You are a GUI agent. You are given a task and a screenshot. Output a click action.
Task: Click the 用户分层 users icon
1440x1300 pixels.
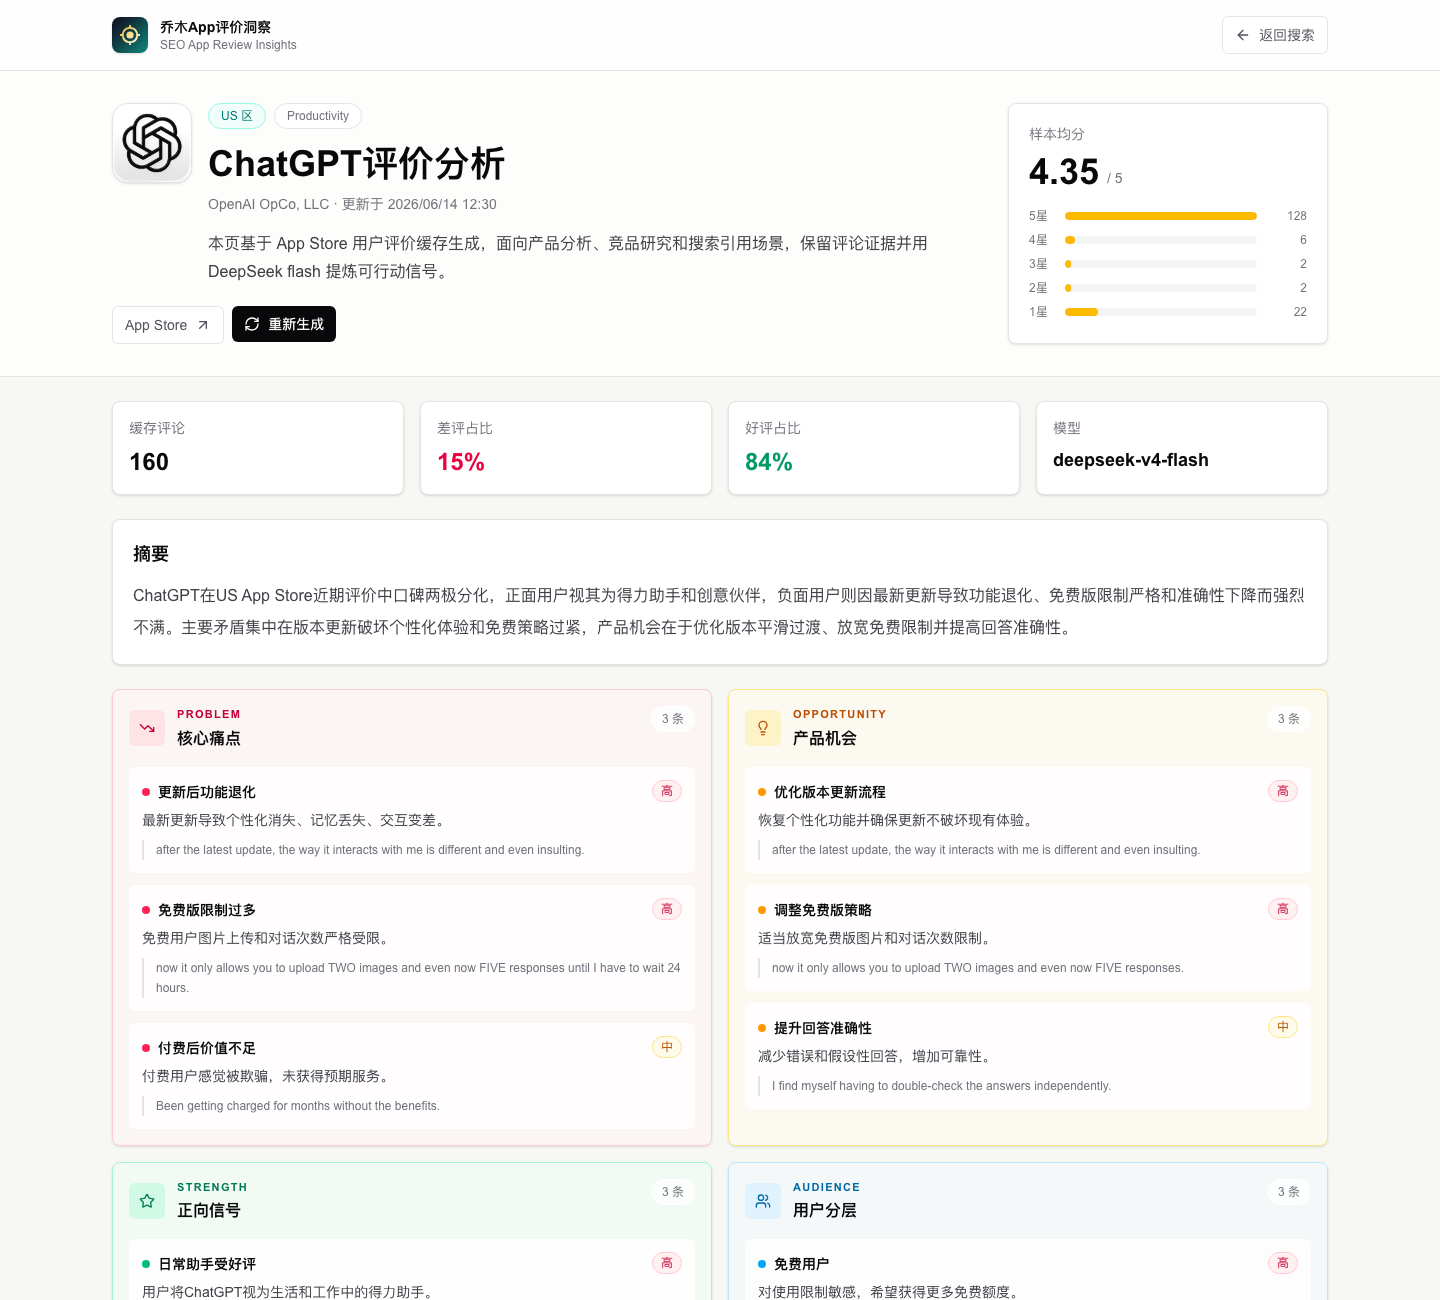[x=763, y=1201]
